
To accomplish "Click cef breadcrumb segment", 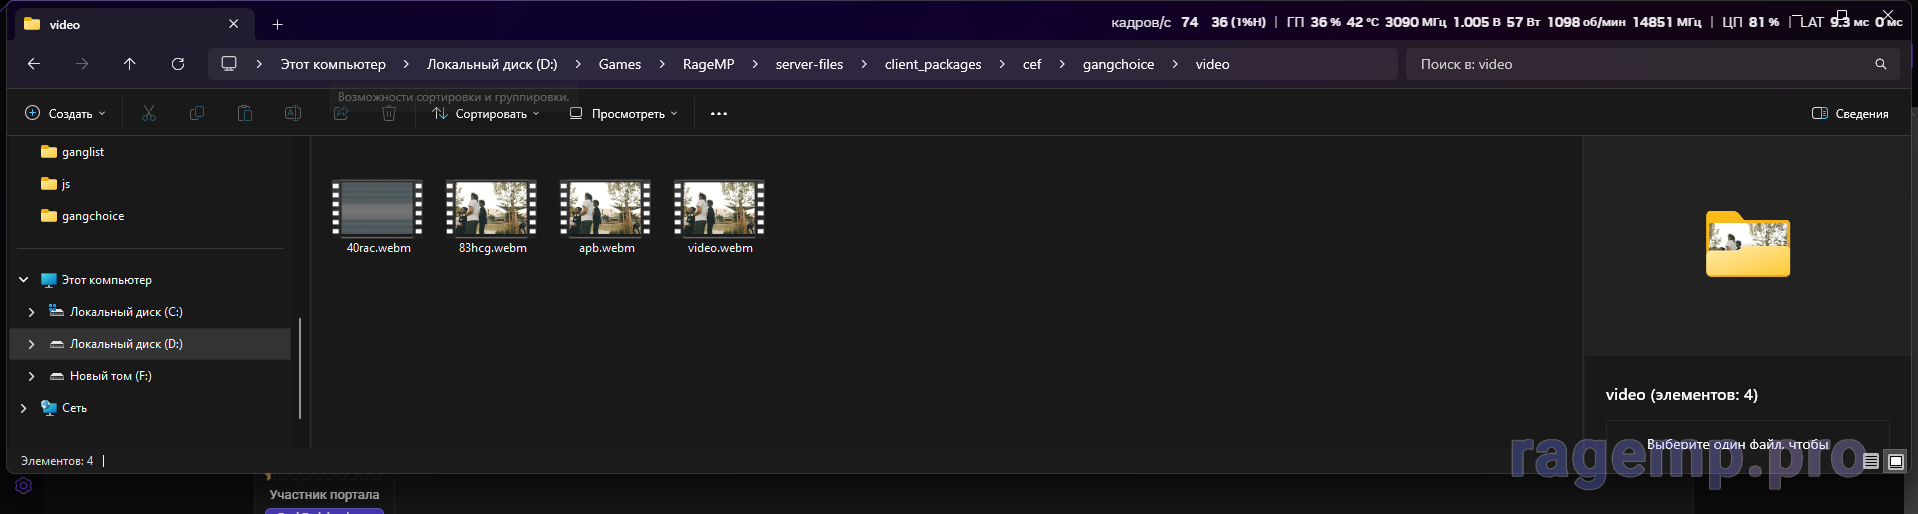I will [x=1032, y=64].
